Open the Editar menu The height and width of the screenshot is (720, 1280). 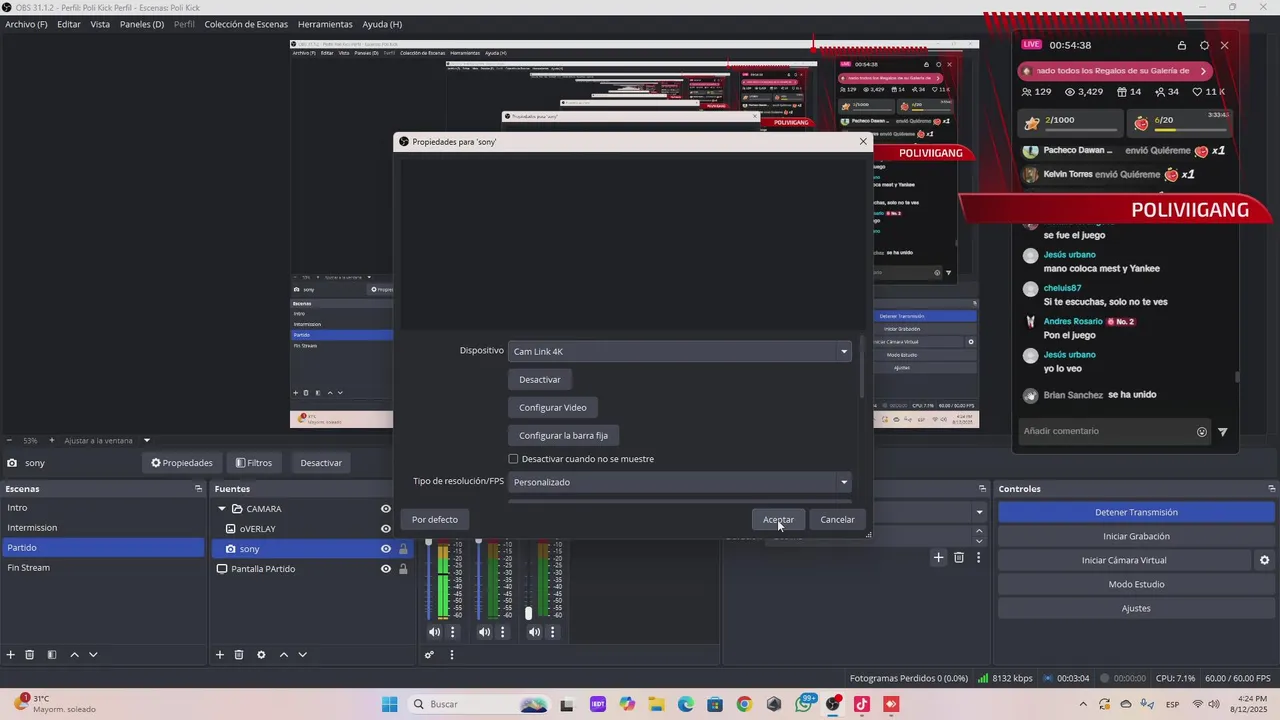pos(69,24)
